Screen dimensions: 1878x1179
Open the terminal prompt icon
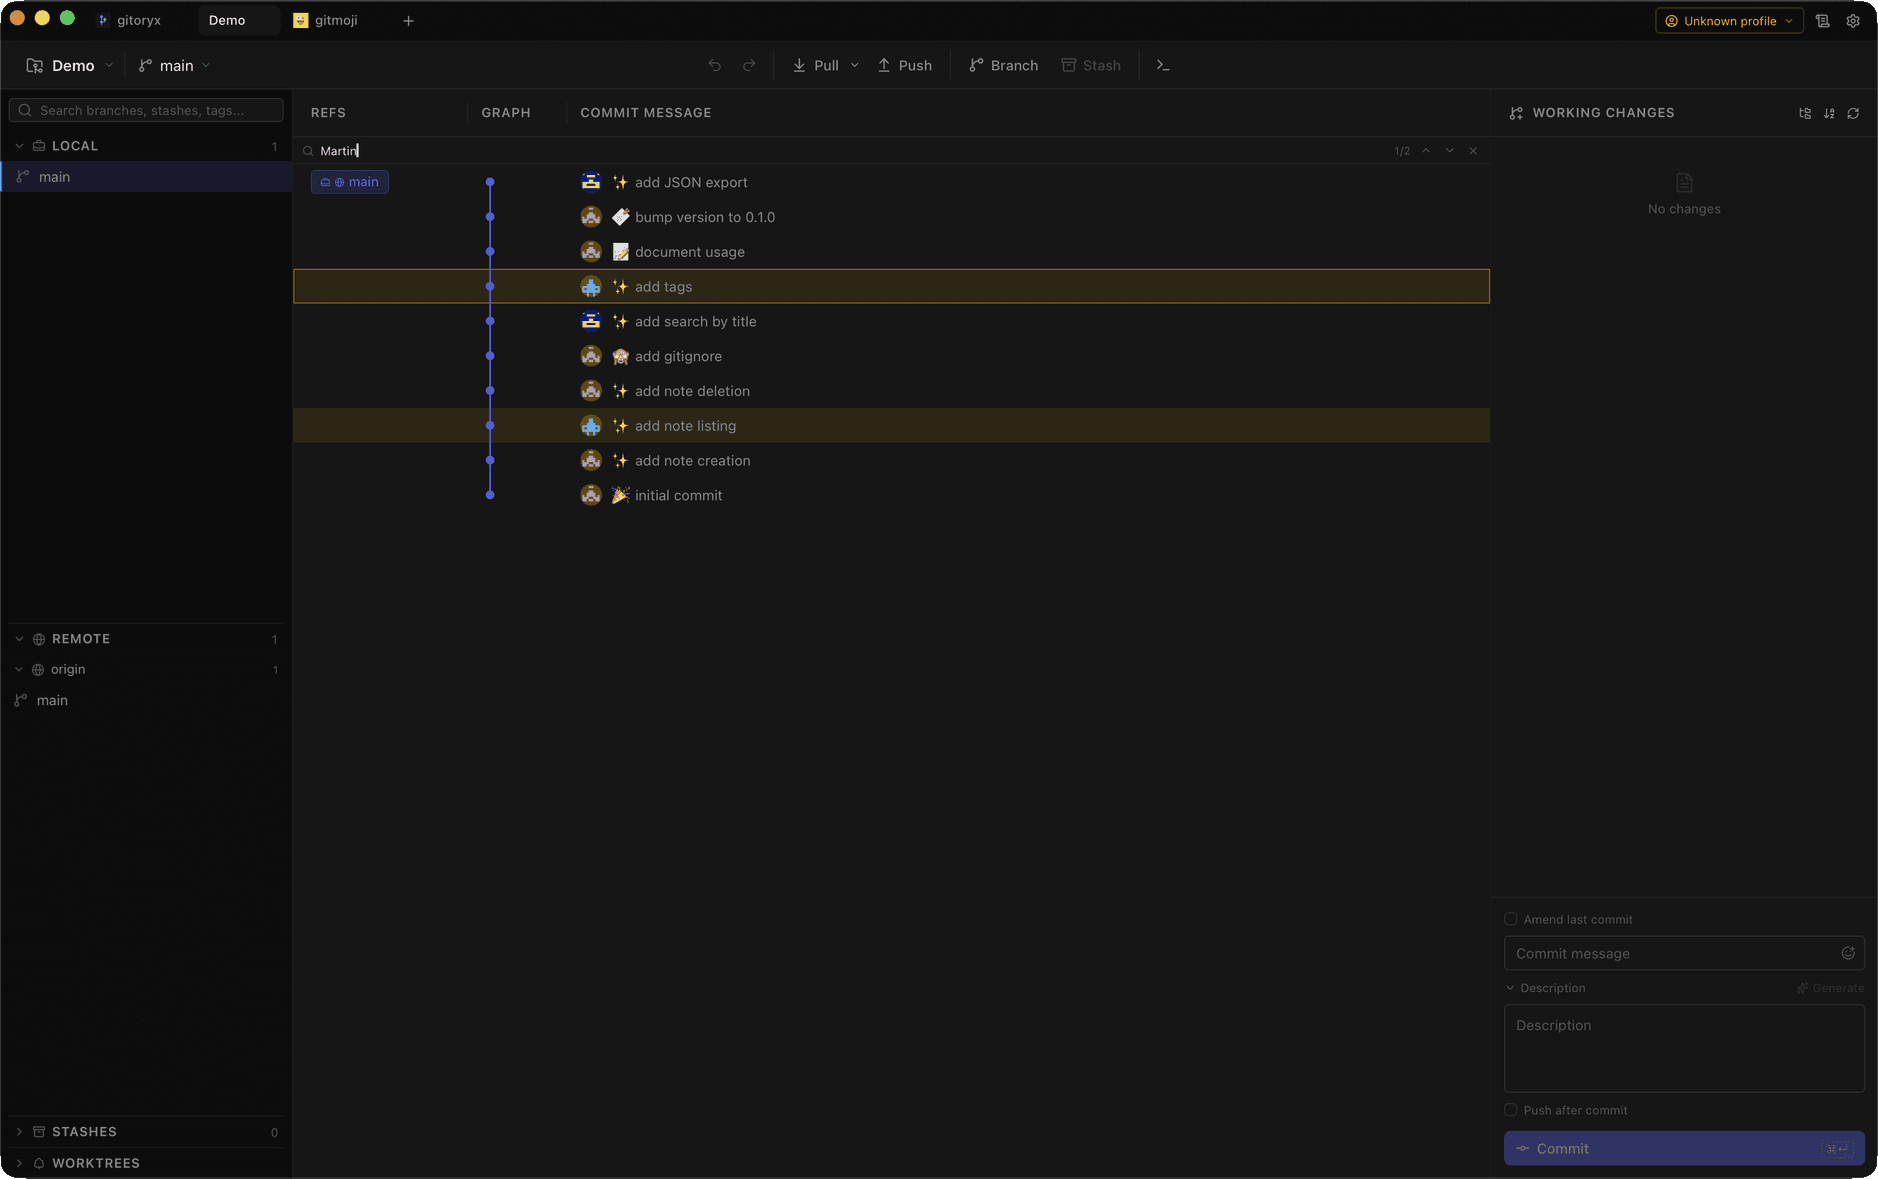[x=1163, y=65]
